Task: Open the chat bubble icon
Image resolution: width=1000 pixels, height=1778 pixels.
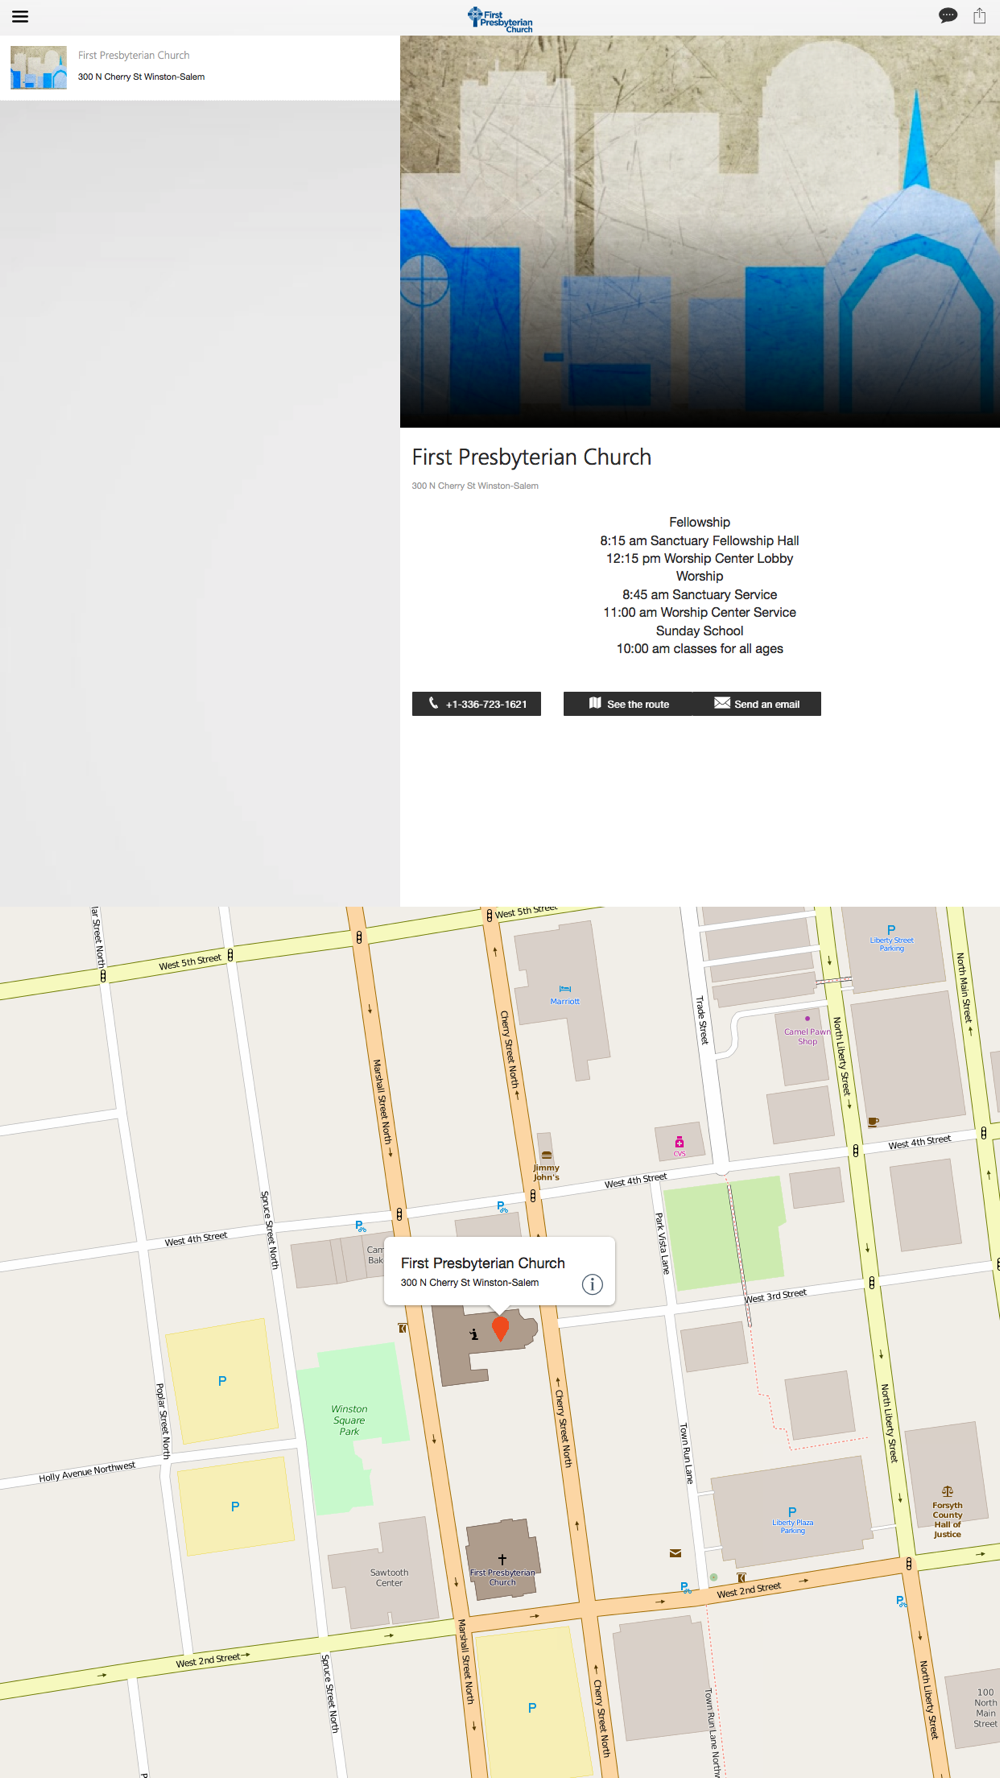Action: tap(948, 15)
